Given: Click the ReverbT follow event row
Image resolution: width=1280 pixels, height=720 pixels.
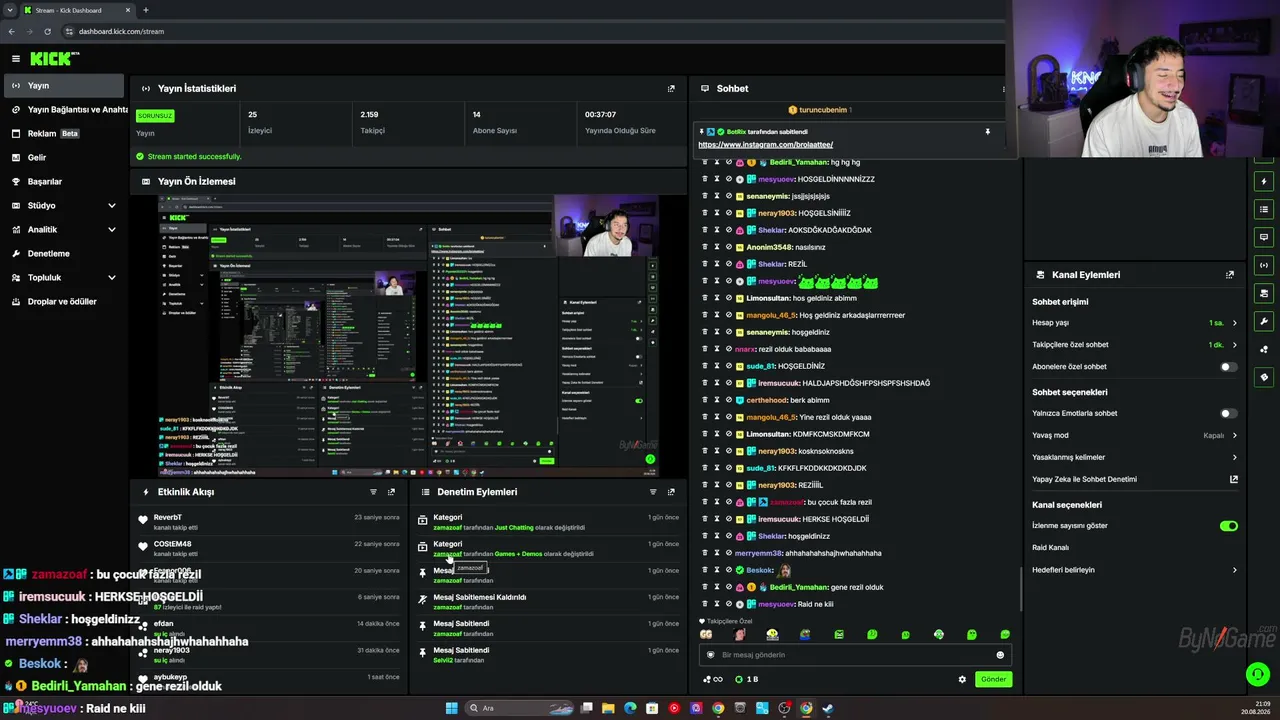Looking at the screenshot, I should 270,522.
